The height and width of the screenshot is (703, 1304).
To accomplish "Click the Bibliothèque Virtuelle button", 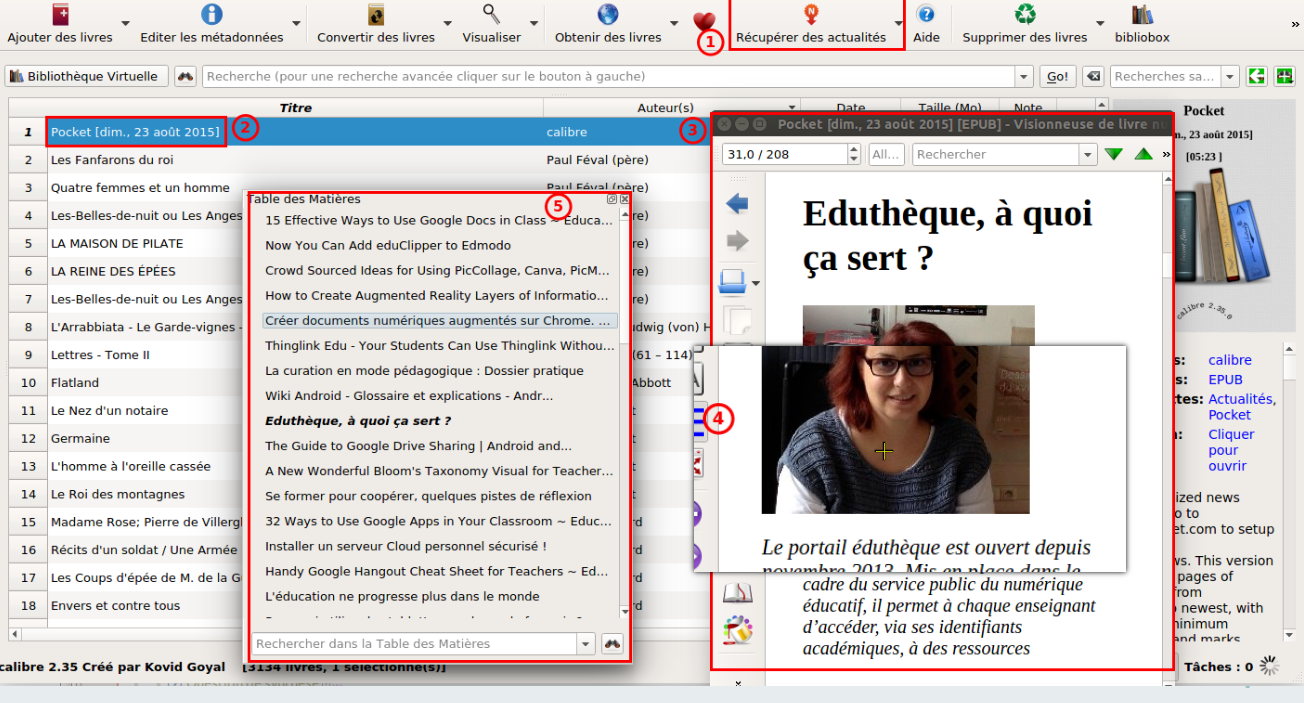I will pyautogui.click(x=85, y=76).
